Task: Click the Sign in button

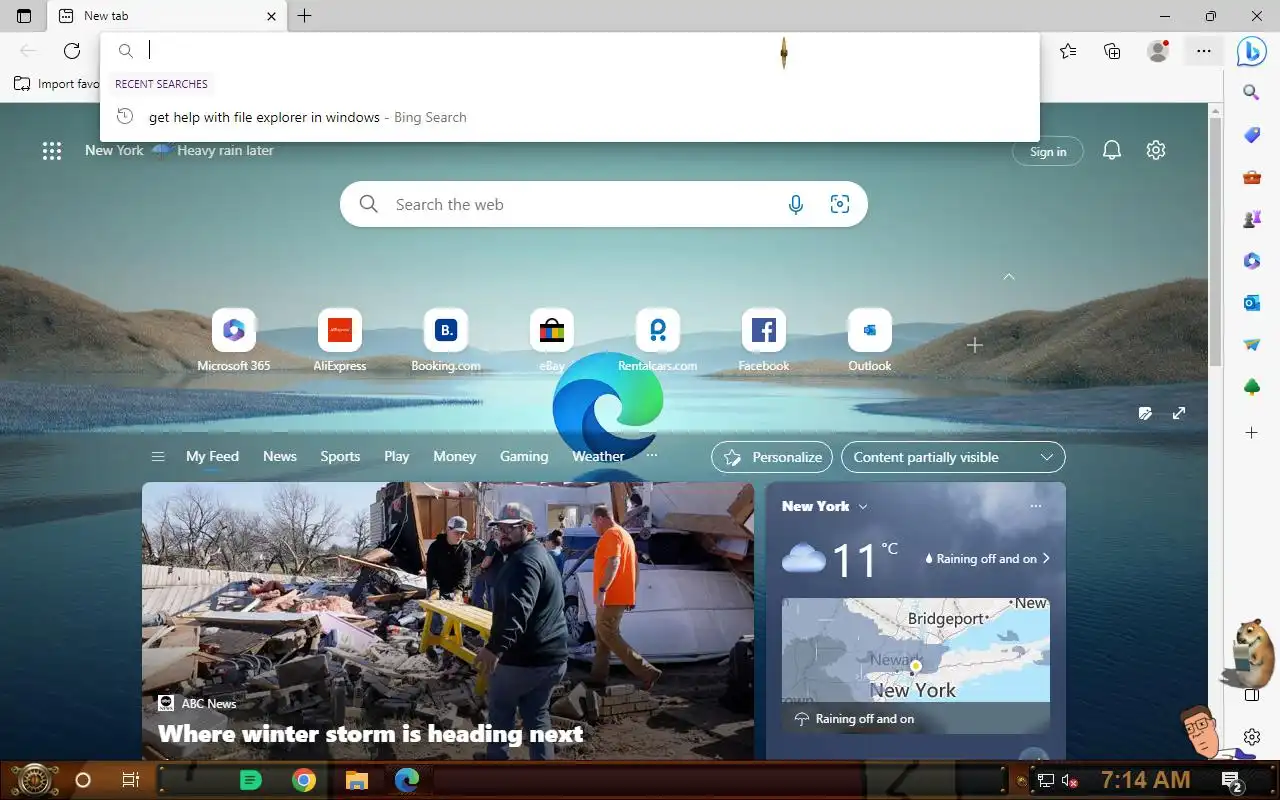Action: pyautogui.click(x=1048, y=151)
